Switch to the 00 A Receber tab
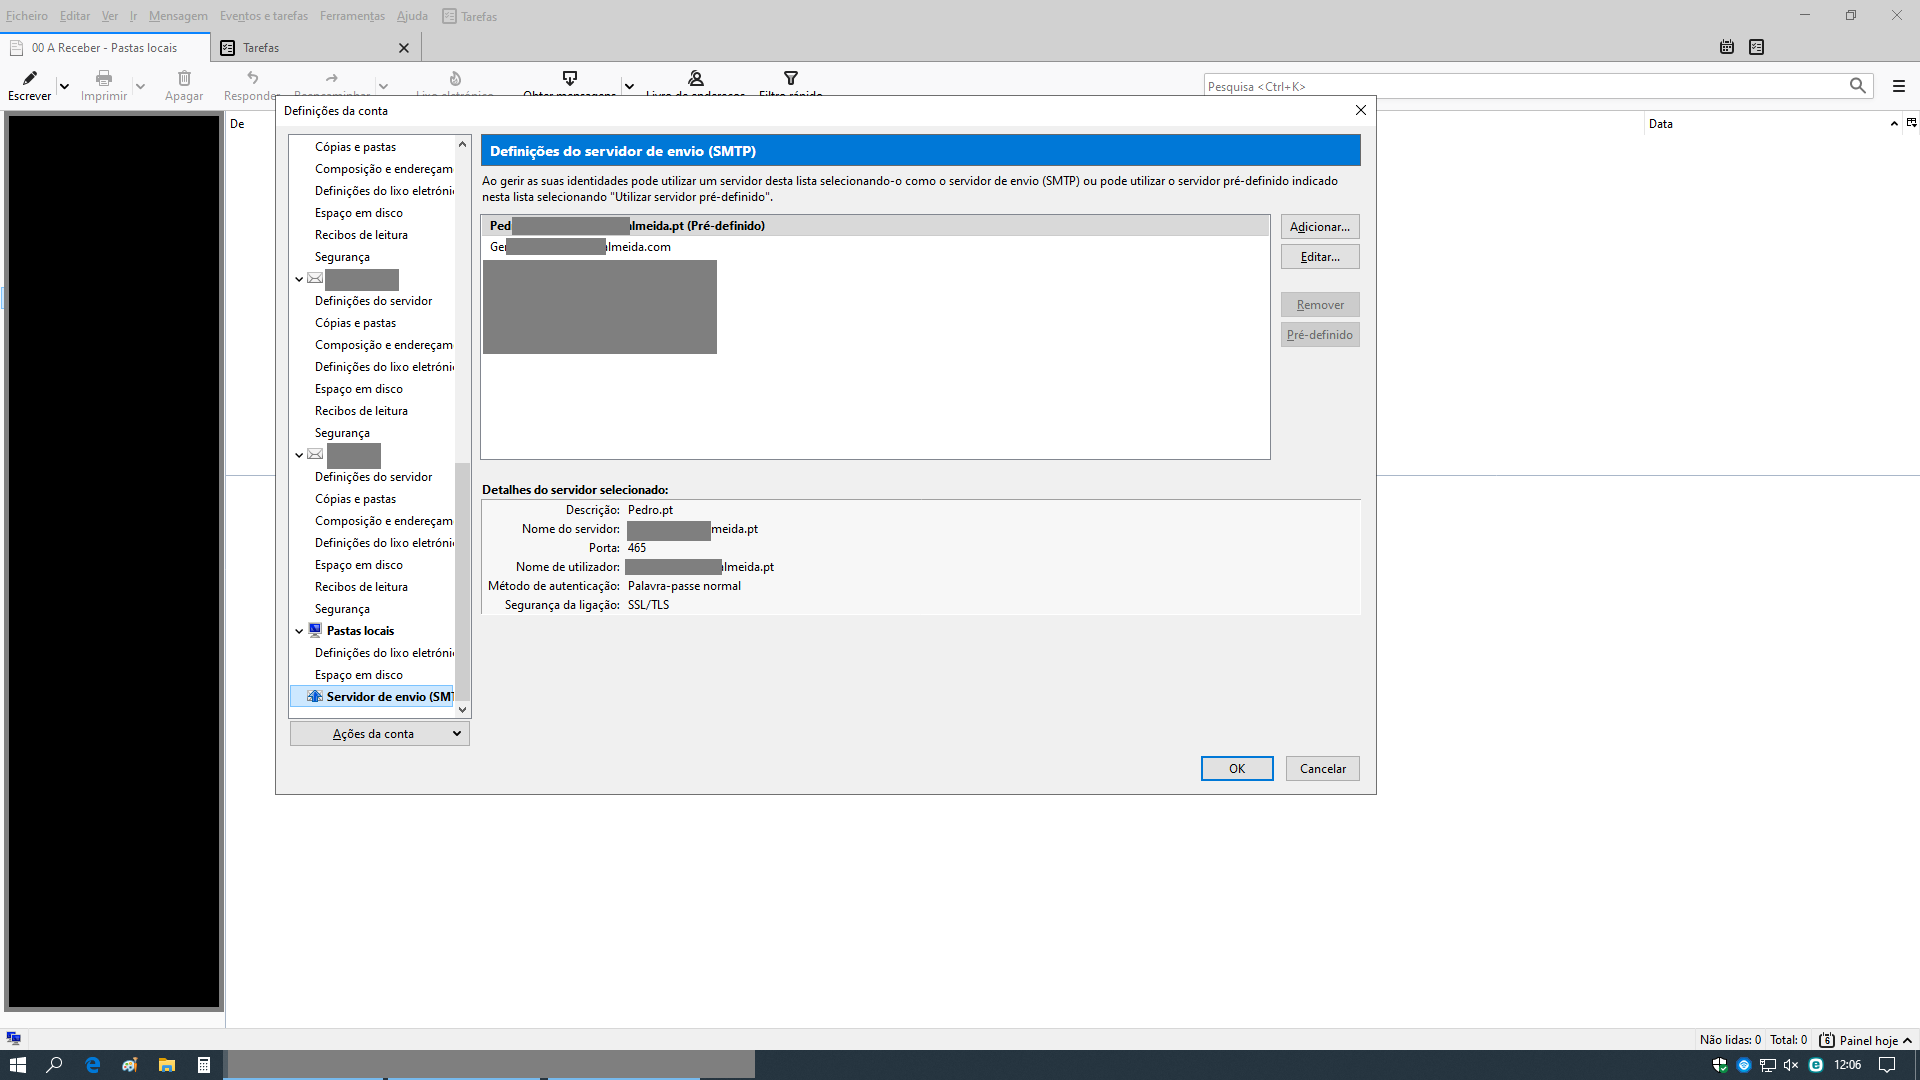 105,47
